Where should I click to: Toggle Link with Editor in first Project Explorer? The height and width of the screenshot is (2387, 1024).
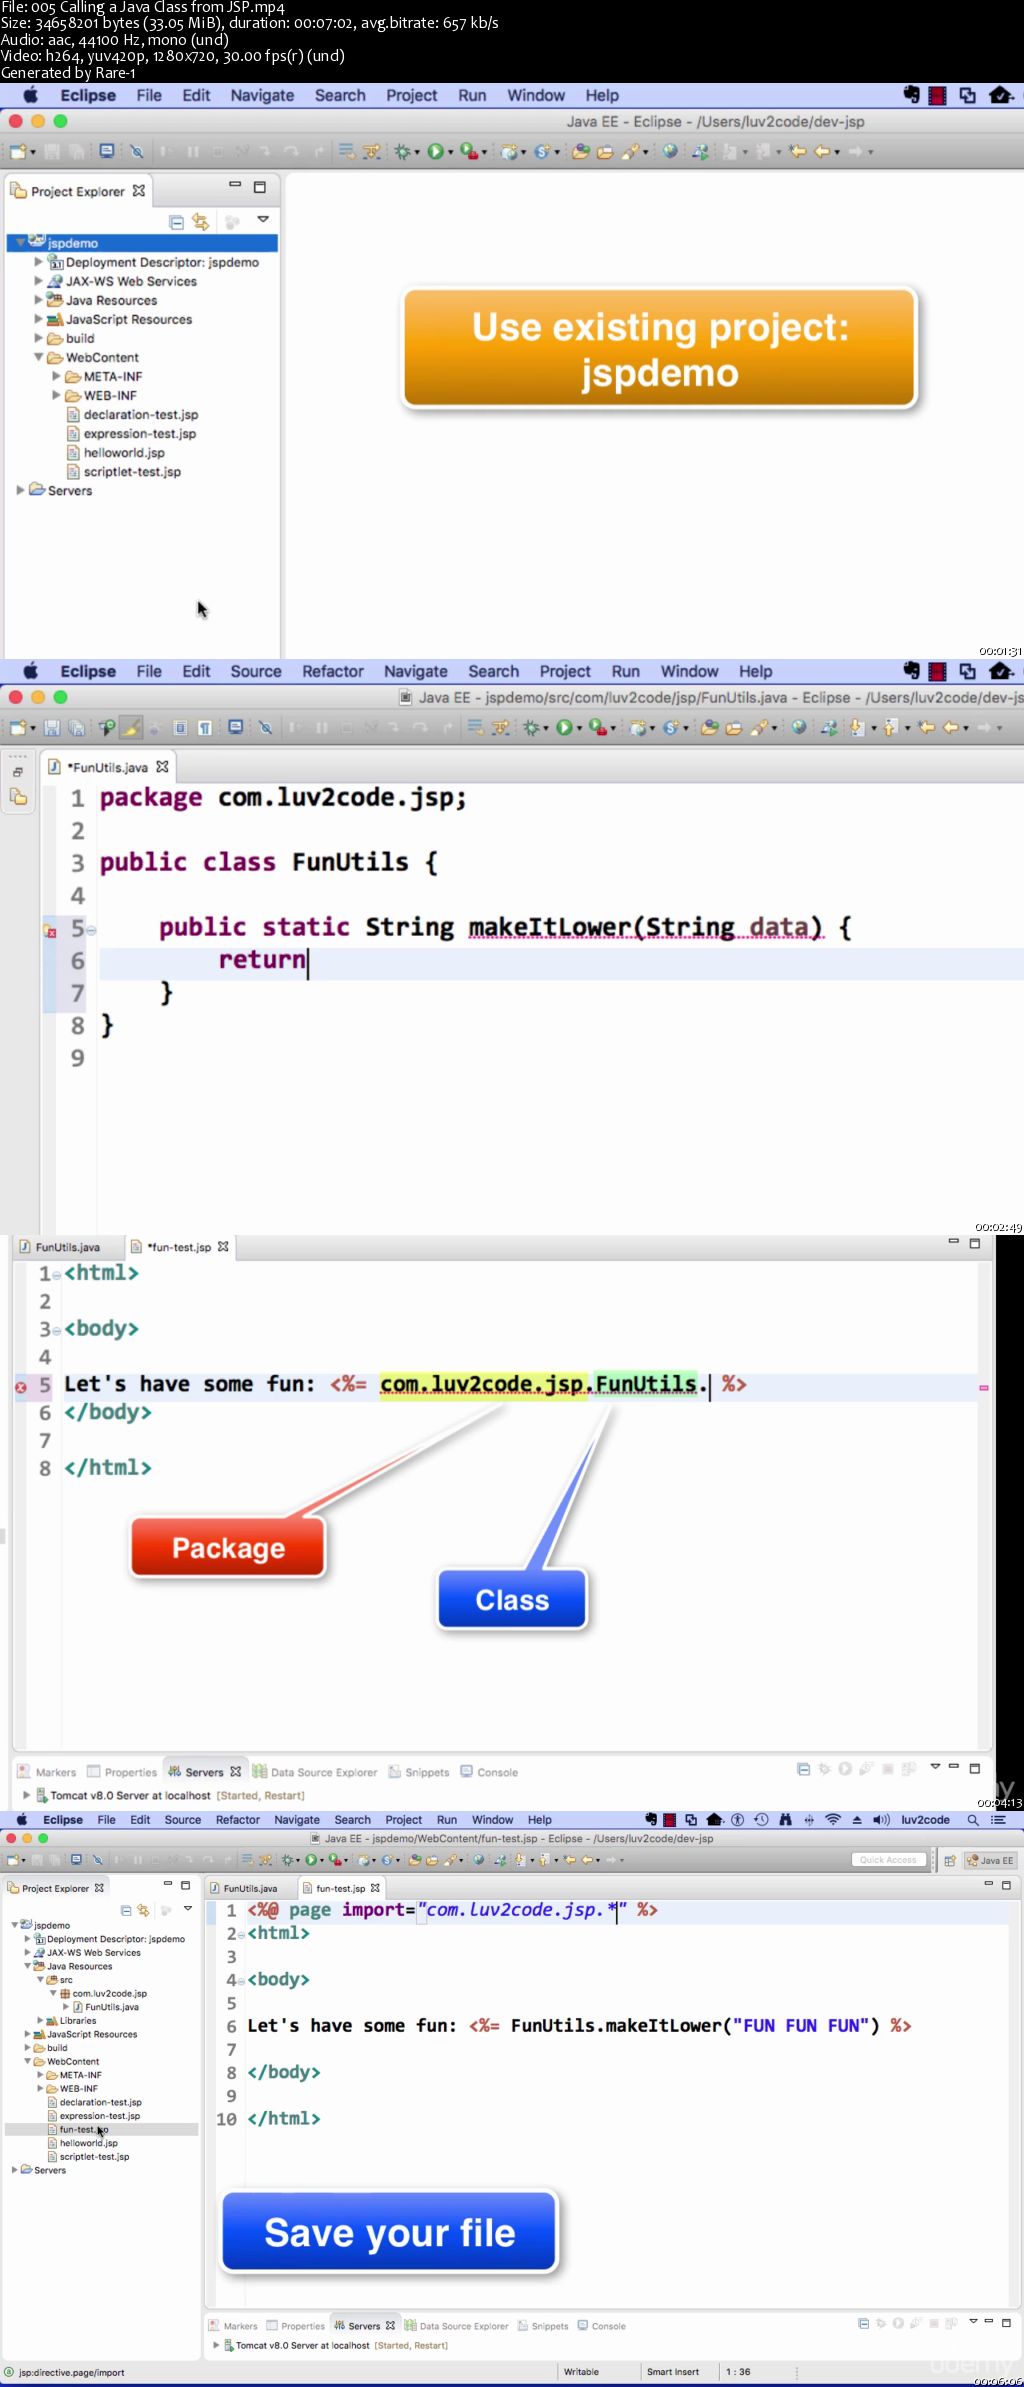point(201,222)
